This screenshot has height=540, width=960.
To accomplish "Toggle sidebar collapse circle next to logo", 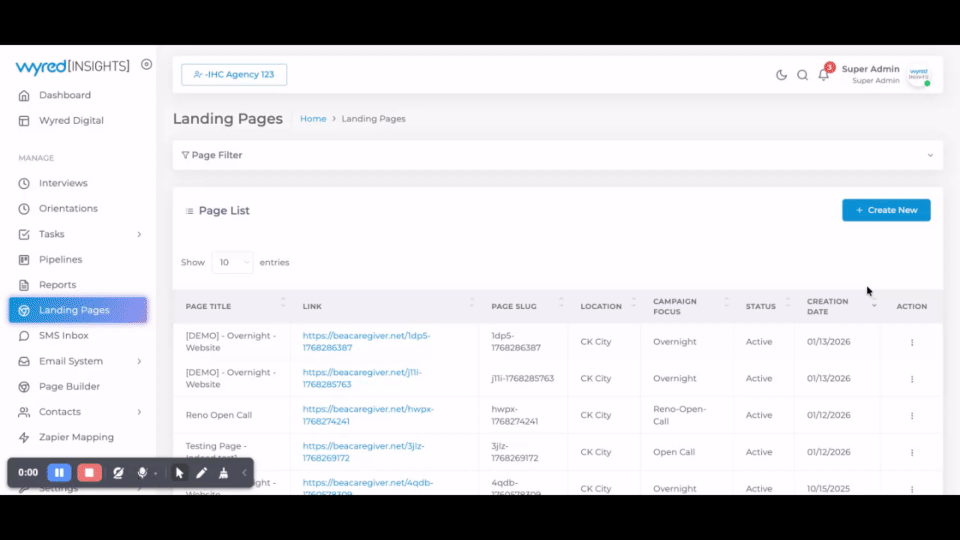I will [x=146, y=64].
